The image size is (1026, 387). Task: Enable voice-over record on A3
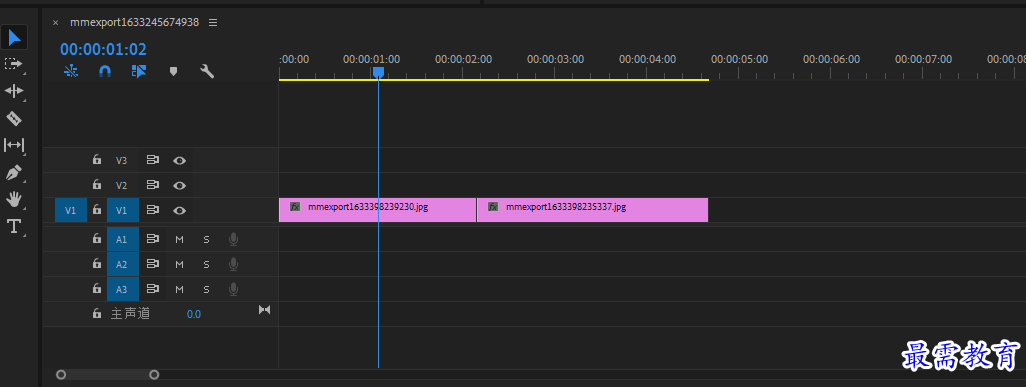coord(234,289)
